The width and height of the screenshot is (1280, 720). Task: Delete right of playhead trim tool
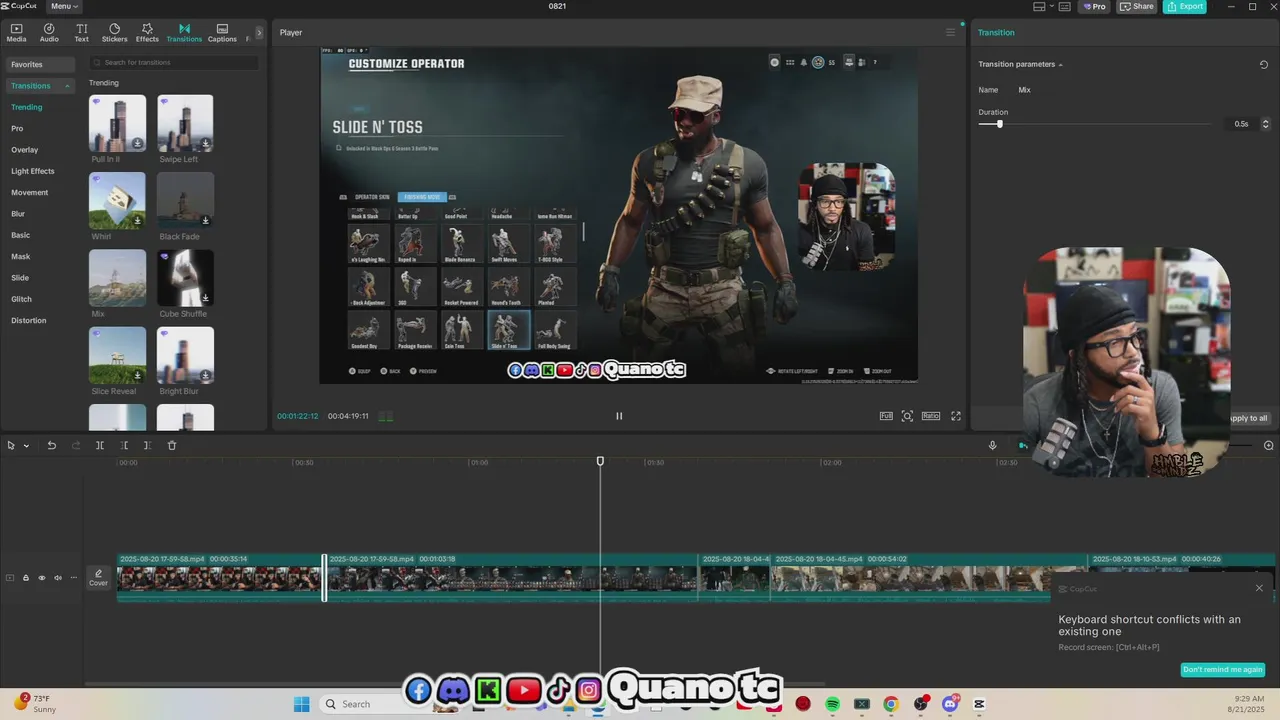coord(147,445)
